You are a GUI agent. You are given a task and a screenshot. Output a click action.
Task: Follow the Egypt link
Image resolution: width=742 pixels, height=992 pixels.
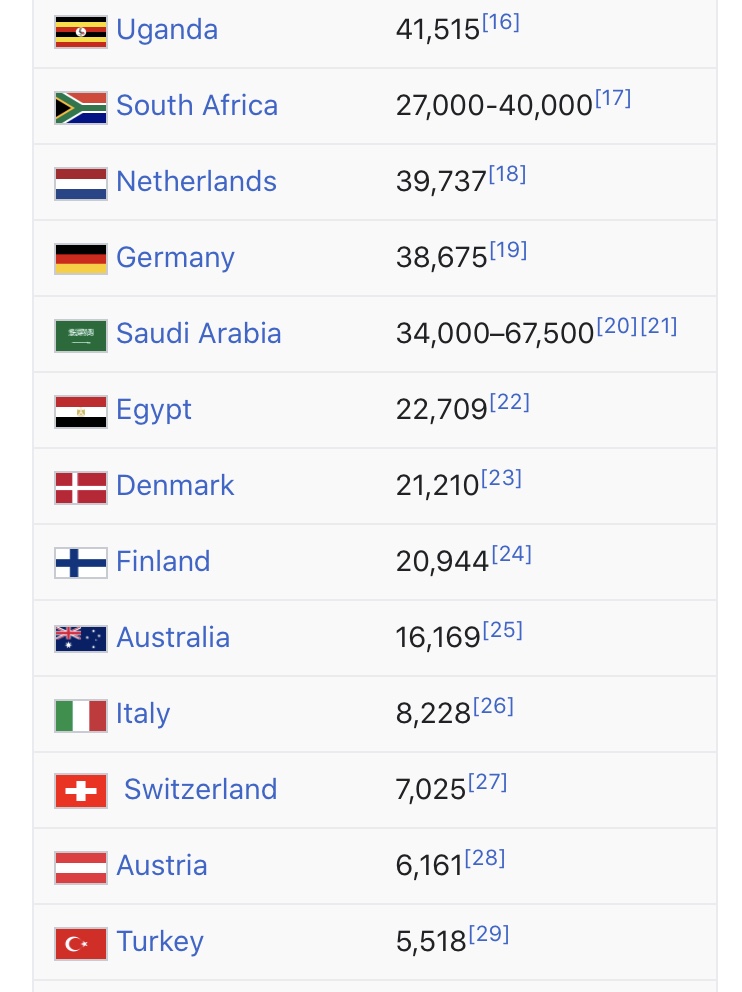(154, 410)
